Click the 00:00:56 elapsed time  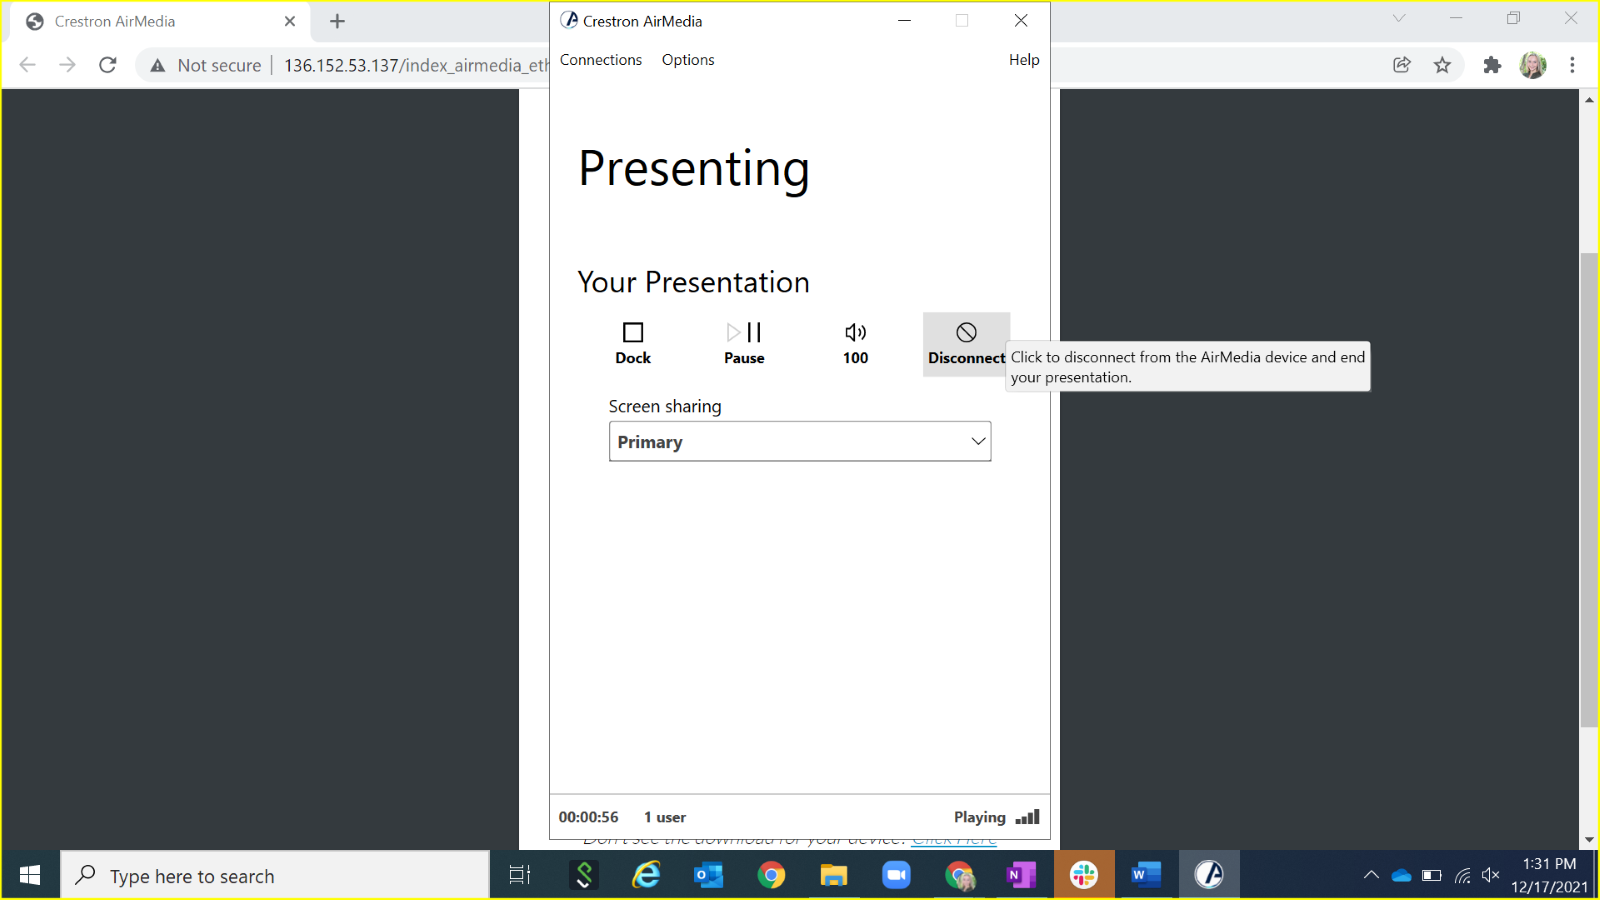coord(588,817)
